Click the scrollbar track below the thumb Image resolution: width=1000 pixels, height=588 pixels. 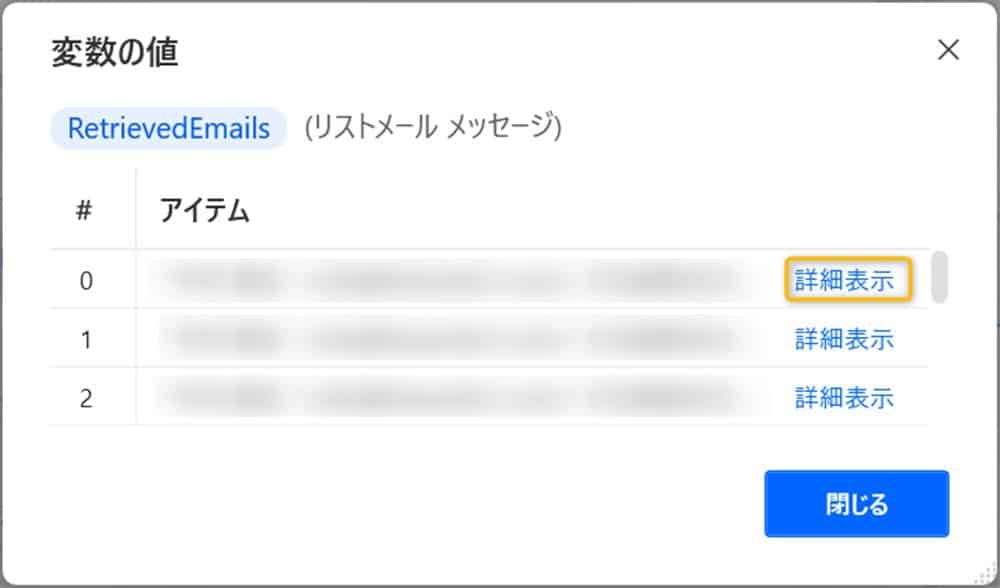939,370
